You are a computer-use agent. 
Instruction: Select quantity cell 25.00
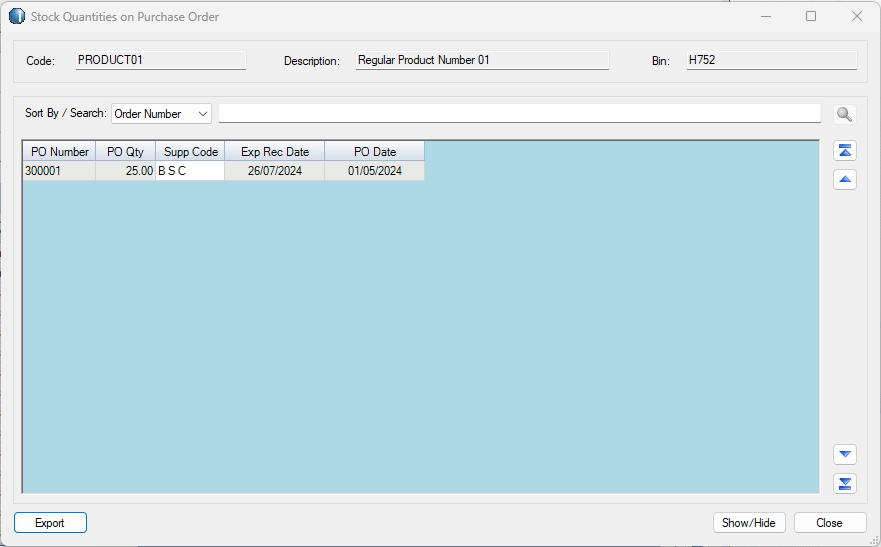click(x=125, y=171)
